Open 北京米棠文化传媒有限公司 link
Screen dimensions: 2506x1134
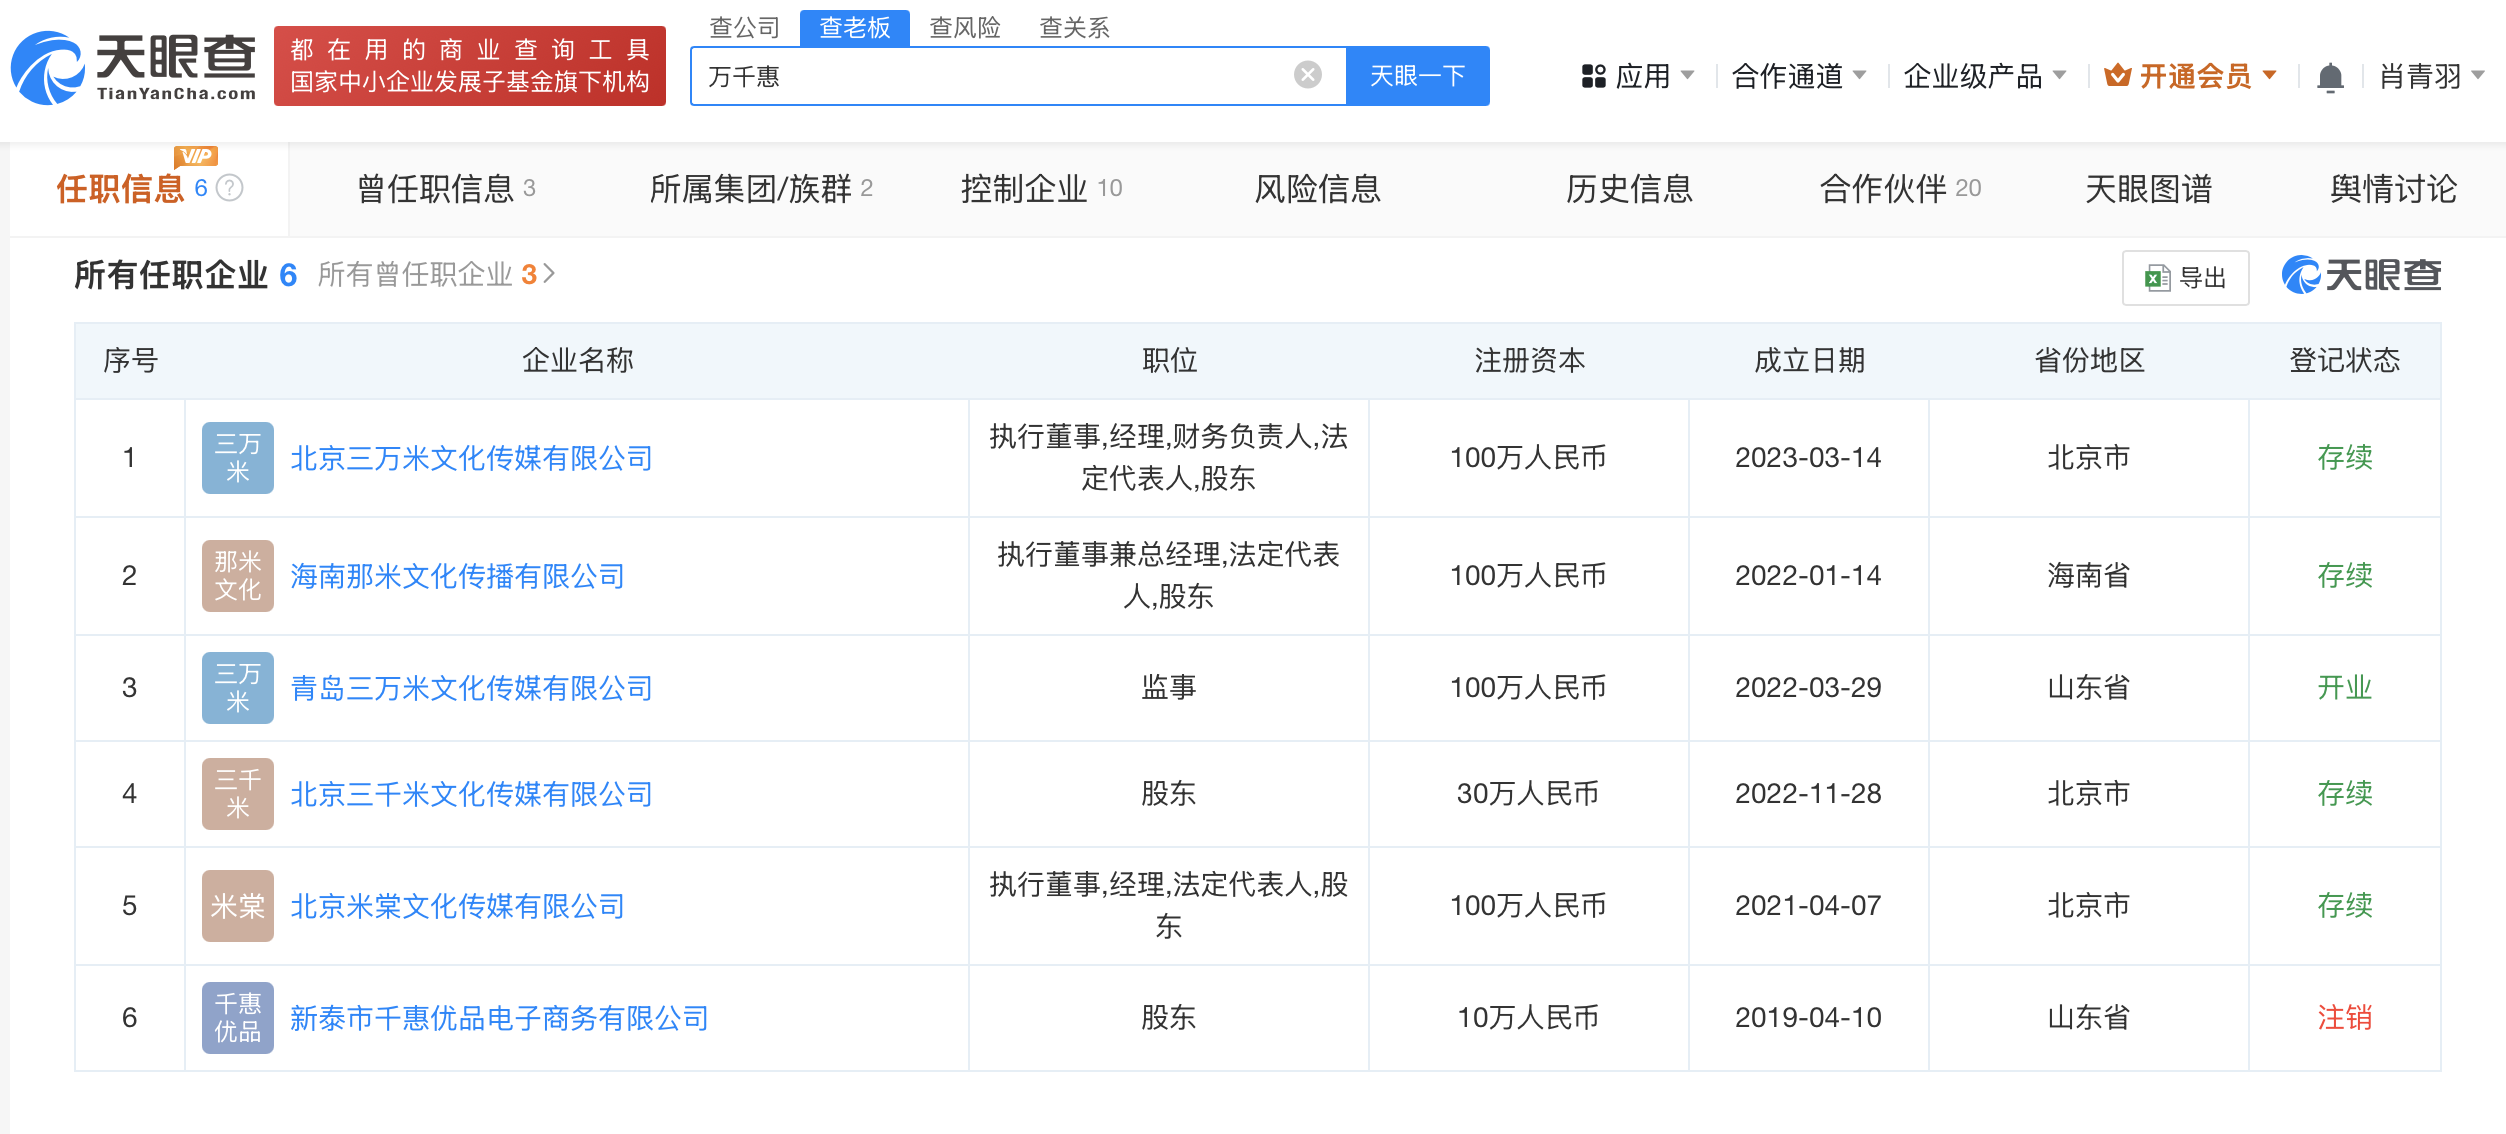pyautogui.click(x=457, y=906)
